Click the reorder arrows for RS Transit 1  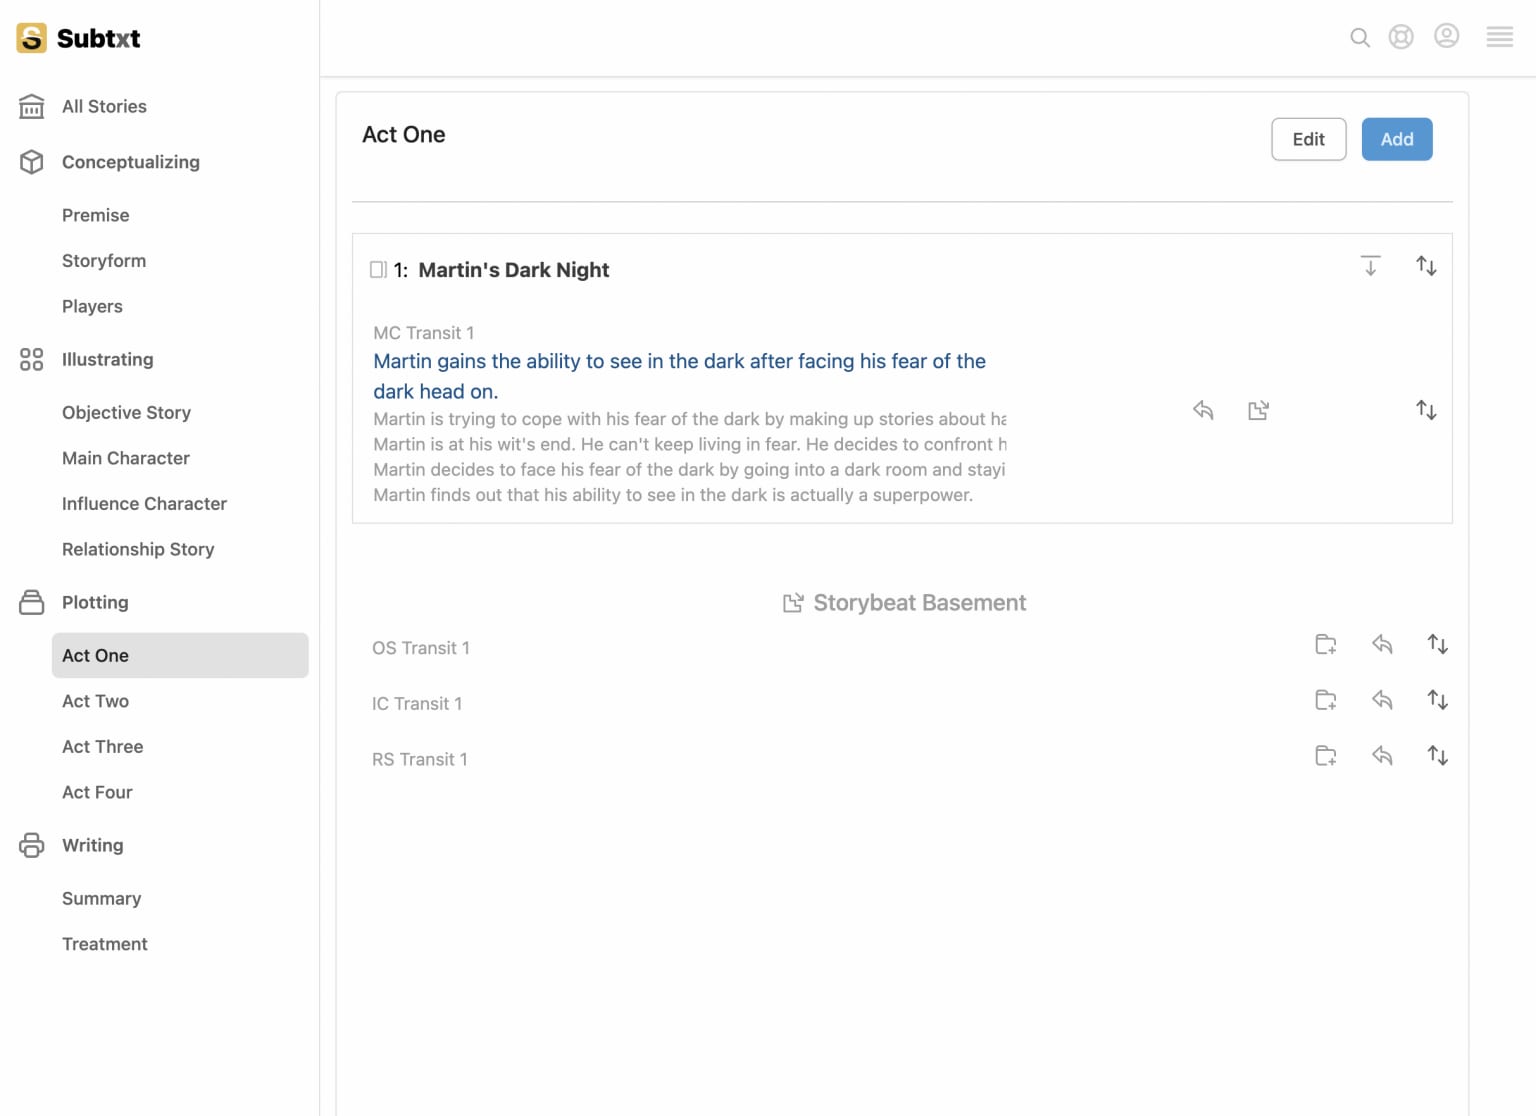coord(1437,756)
